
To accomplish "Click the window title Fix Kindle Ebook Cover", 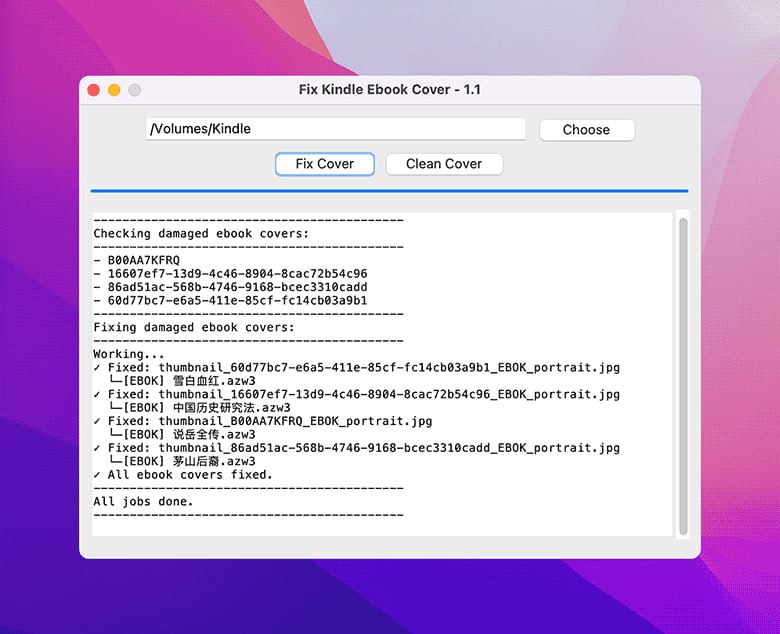I will click(x=389, y=90).
